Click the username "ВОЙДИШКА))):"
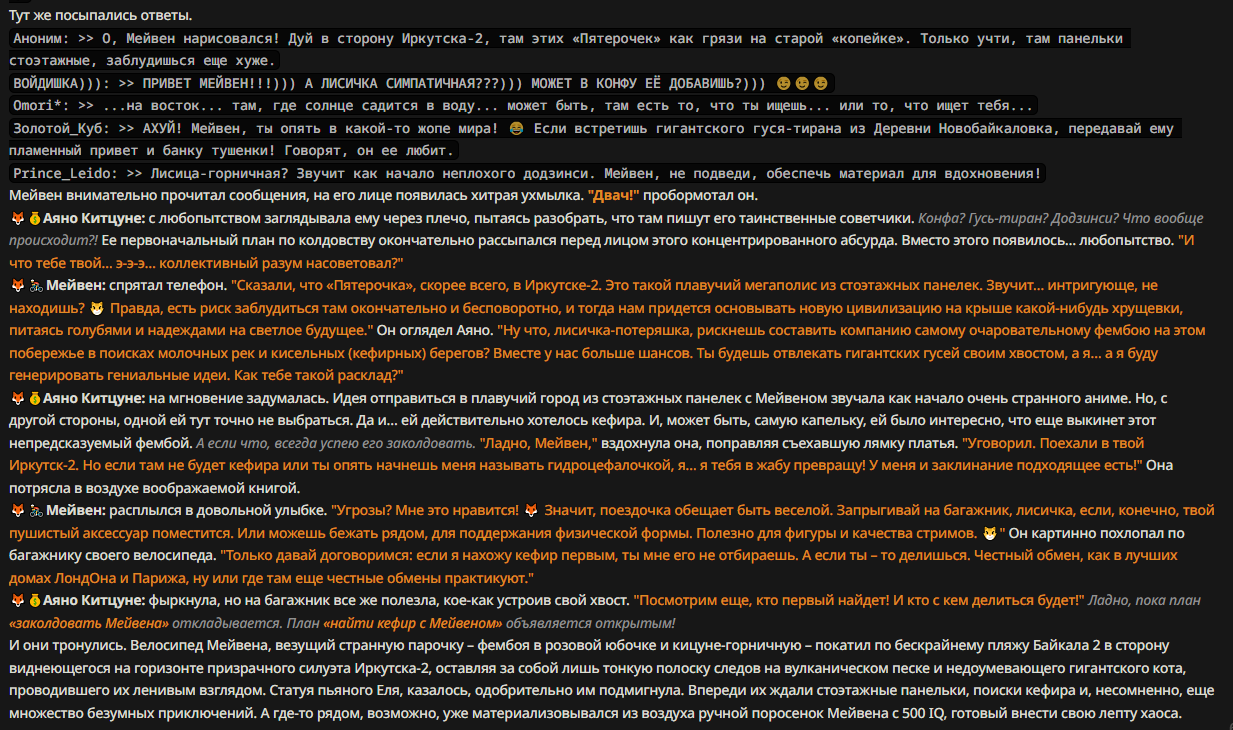This screenshot has height=730, width=1233. tap(61, 83)
